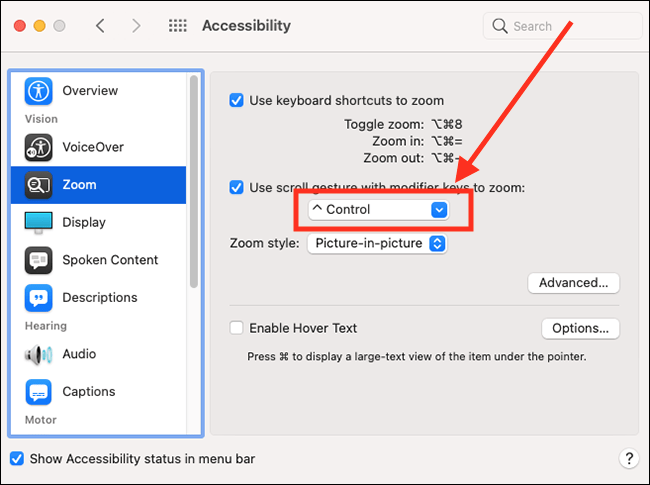The width and height of the screenshot is (650, 485).
Task: Select Zoom in the sidebar list
Action: [x=98, y=185]
